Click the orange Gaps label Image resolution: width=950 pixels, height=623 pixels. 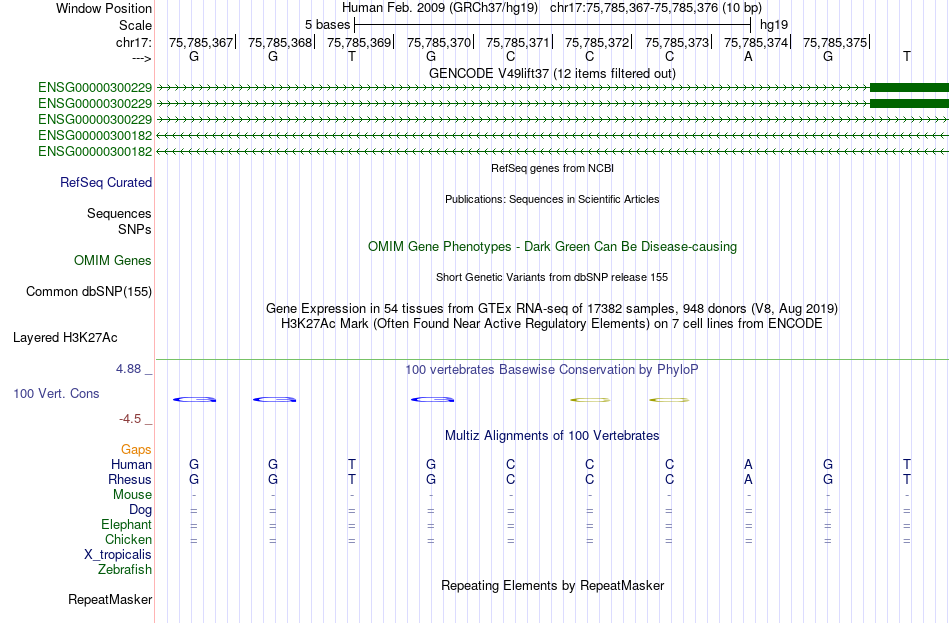[x=136, y=450]
